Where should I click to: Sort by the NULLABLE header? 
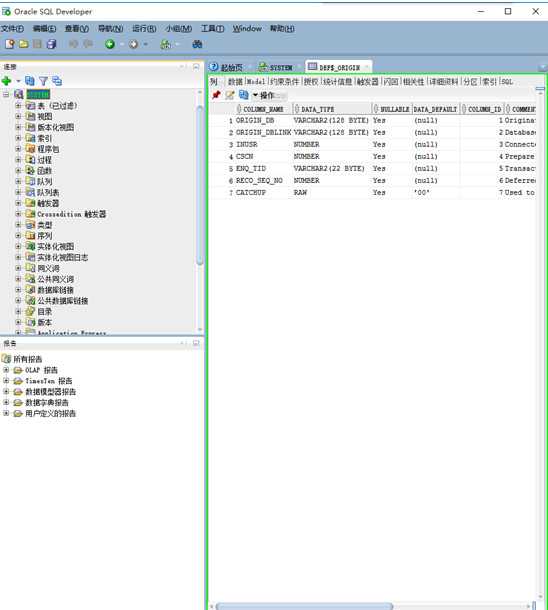coord(394,109)
